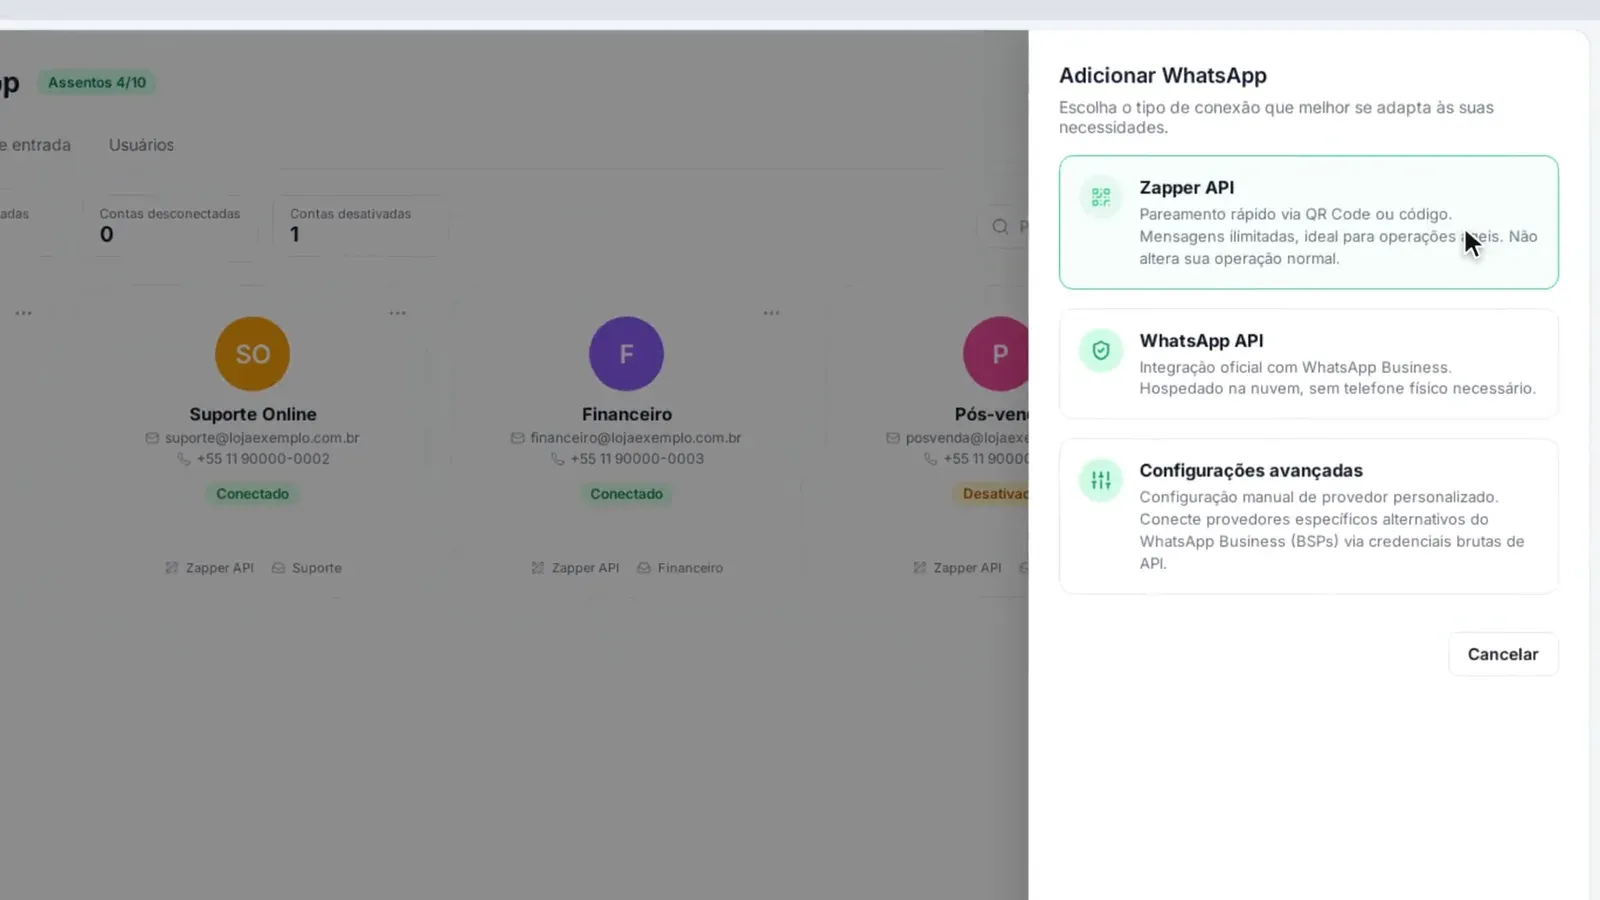Click the advanced settings sliders icon
Viewport: 1600px width, 900px height.
1101,481
